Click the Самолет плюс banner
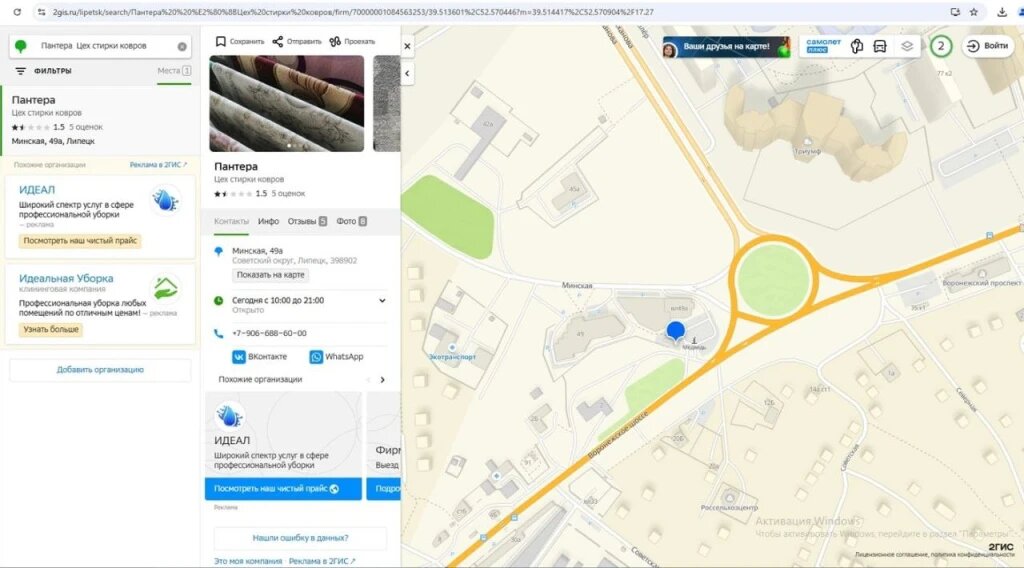 point(822,46)
